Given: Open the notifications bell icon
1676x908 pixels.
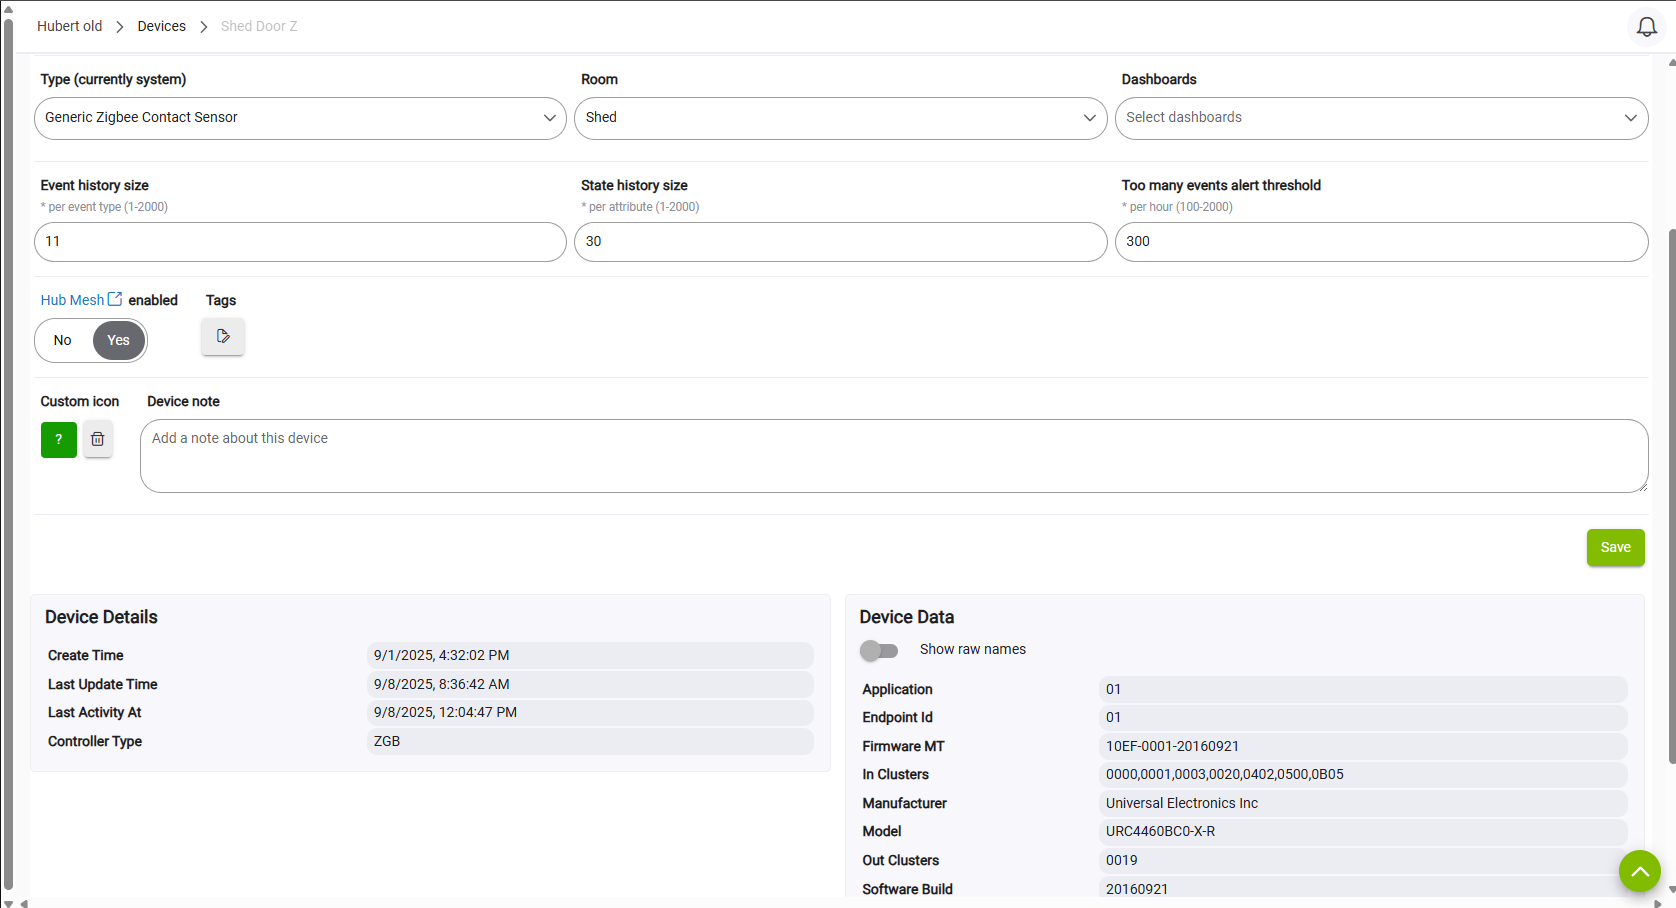Looking at the screenshot, I should [1646, 27].
